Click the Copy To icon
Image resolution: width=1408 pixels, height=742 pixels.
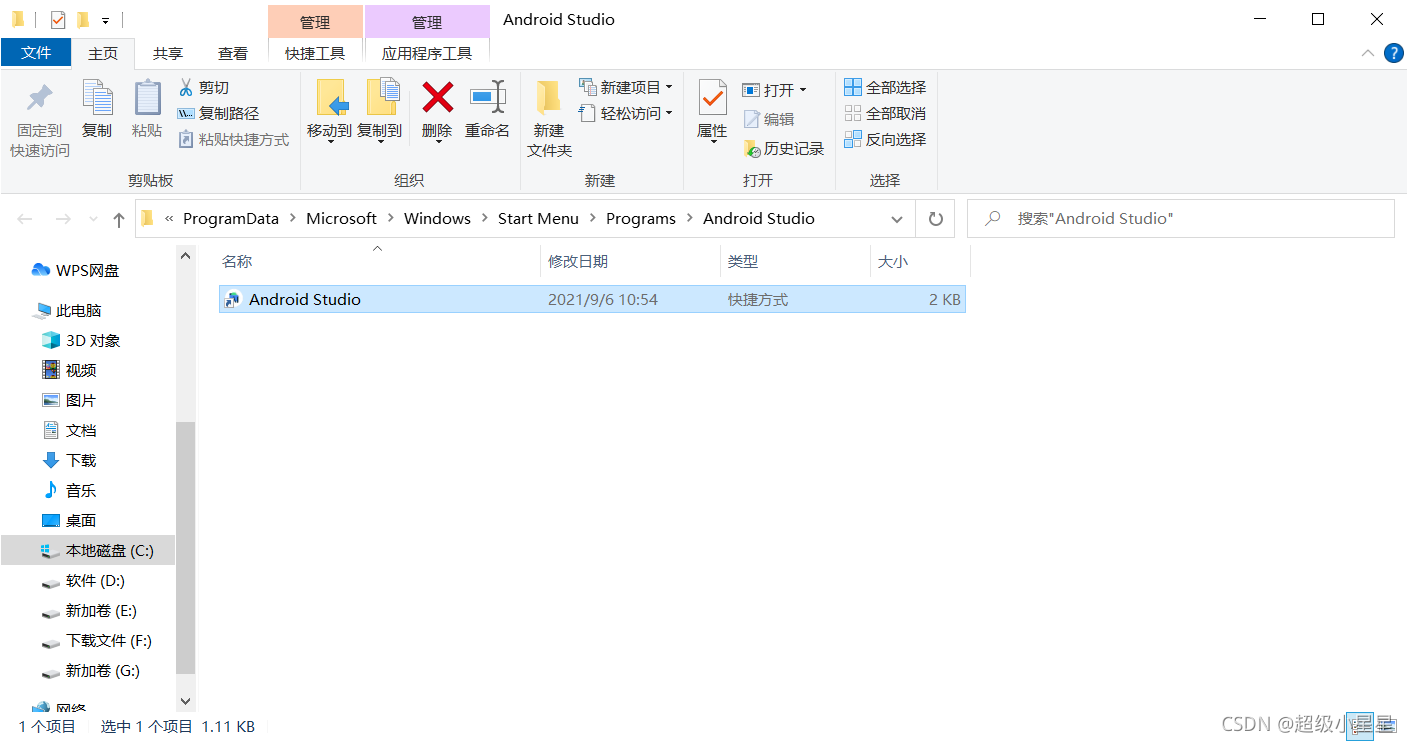[x=381, y=98]
